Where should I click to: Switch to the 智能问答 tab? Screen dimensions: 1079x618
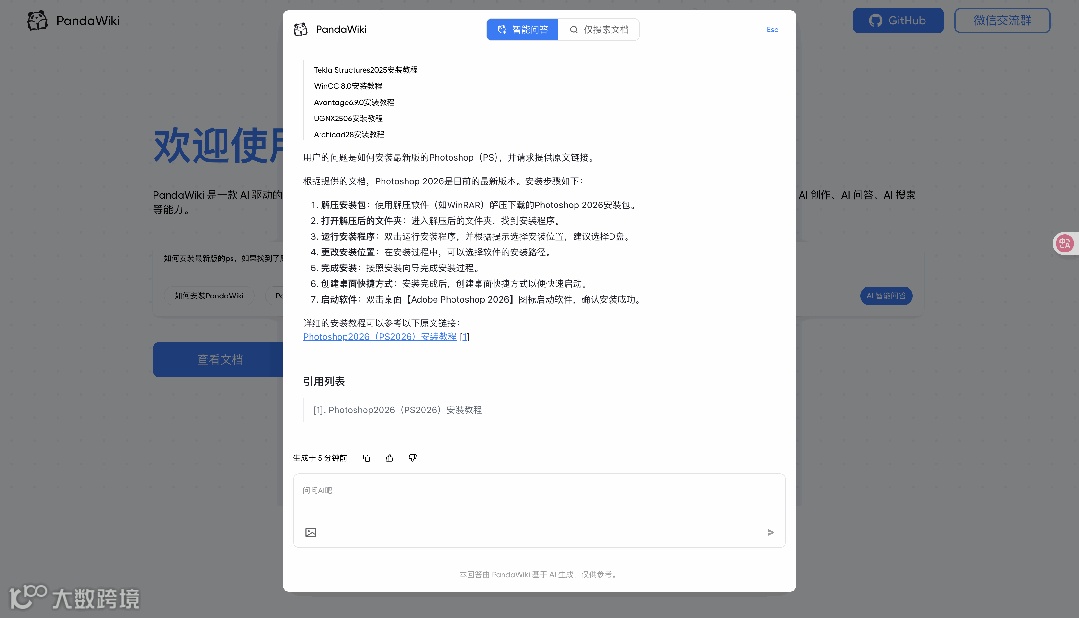(x=522, y=30)
